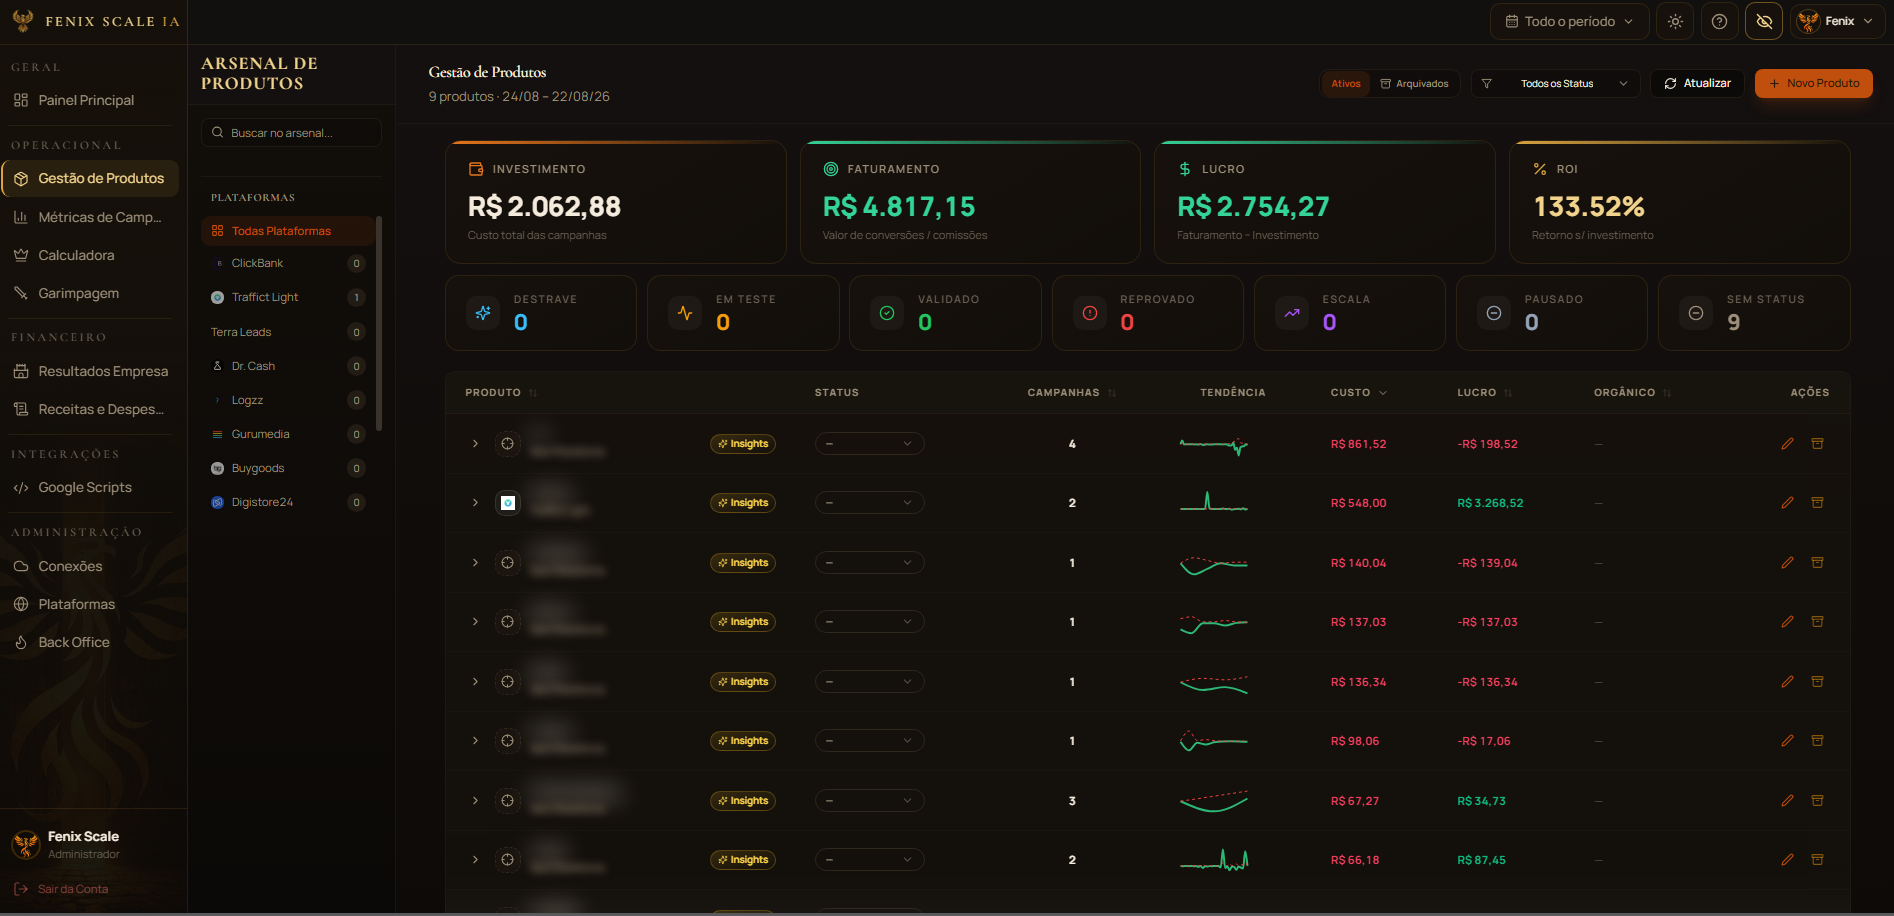Open the Fenix user menu
The height and width of the screenshot is (916, 1894).
(1838, 21)
